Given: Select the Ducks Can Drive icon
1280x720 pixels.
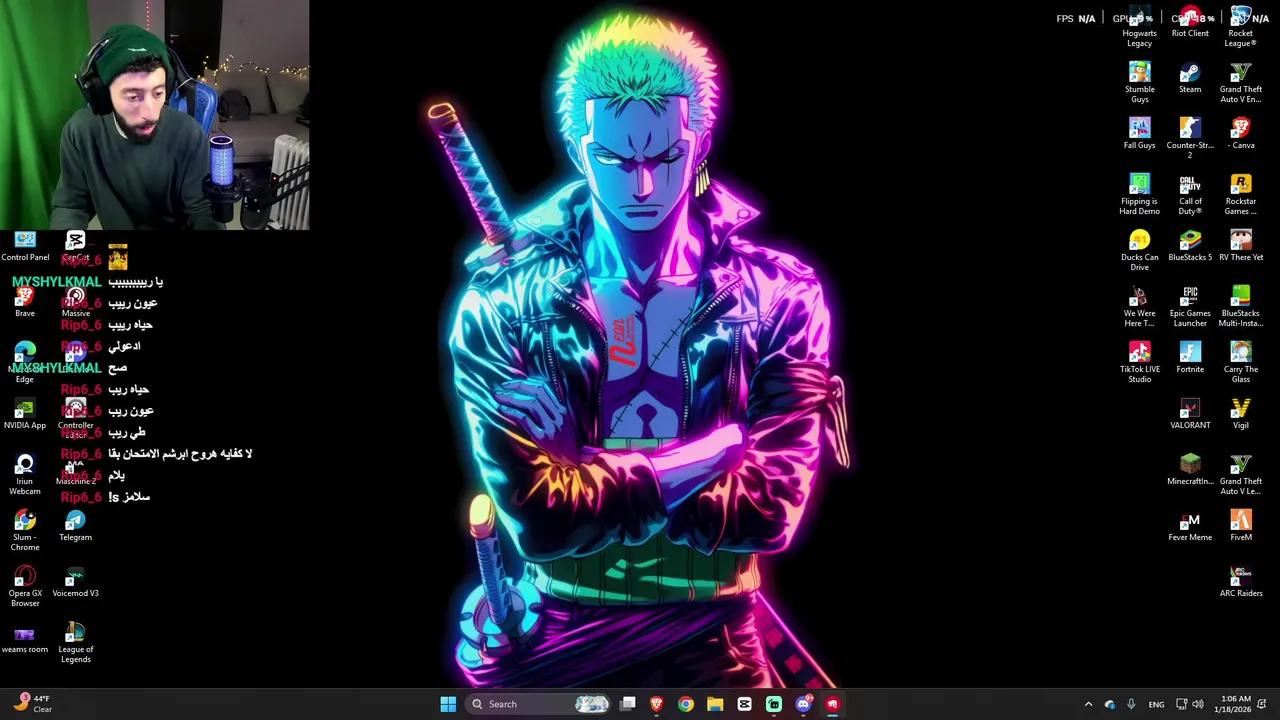Looking at the screenshot, I should (1139, 251).
